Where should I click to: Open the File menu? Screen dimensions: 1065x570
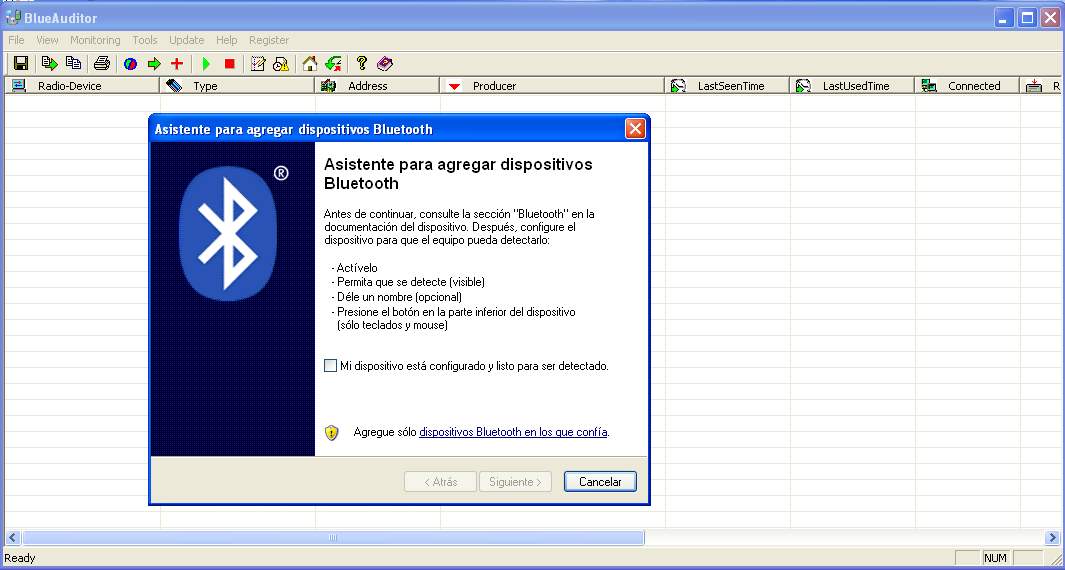point(16,40)
